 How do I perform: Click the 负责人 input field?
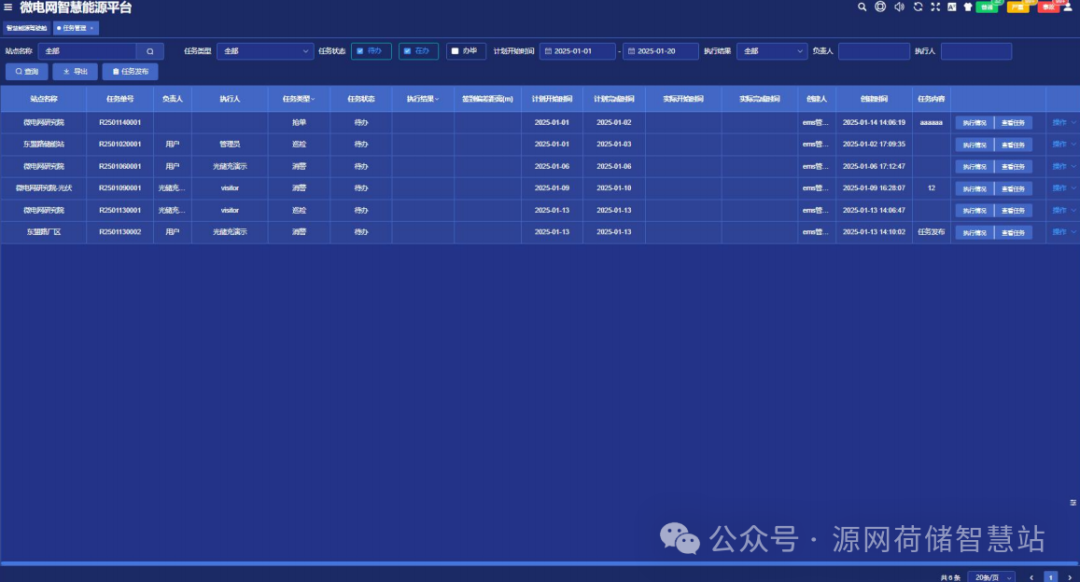coord(873,51)
